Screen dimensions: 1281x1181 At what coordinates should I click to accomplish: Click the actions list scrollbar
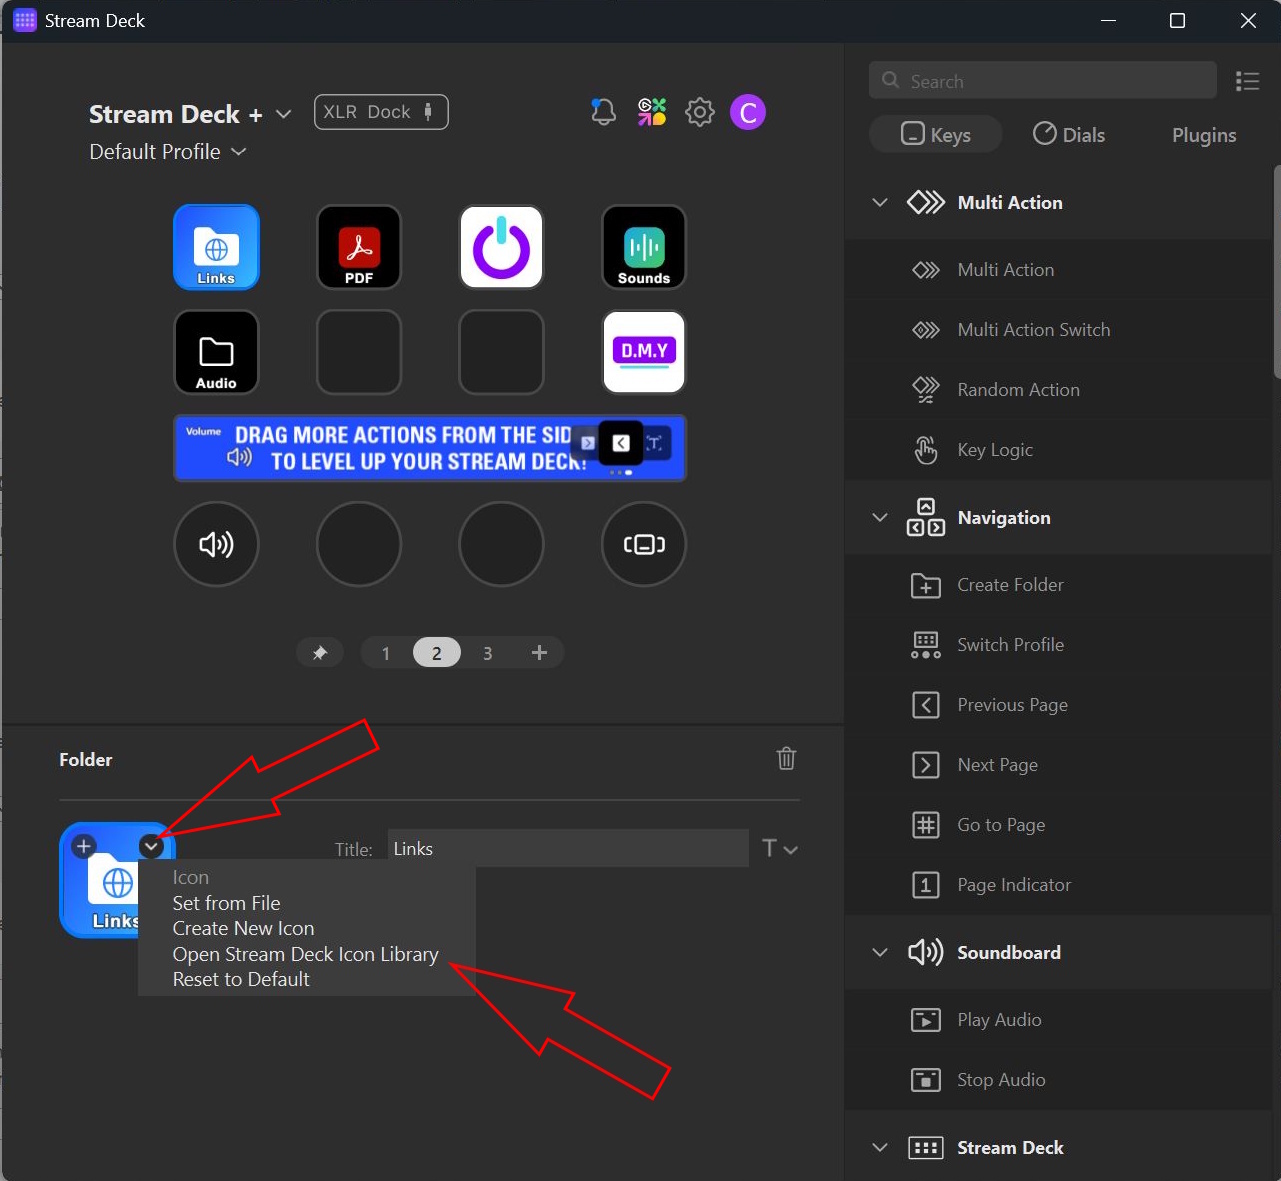[1276, 272]
